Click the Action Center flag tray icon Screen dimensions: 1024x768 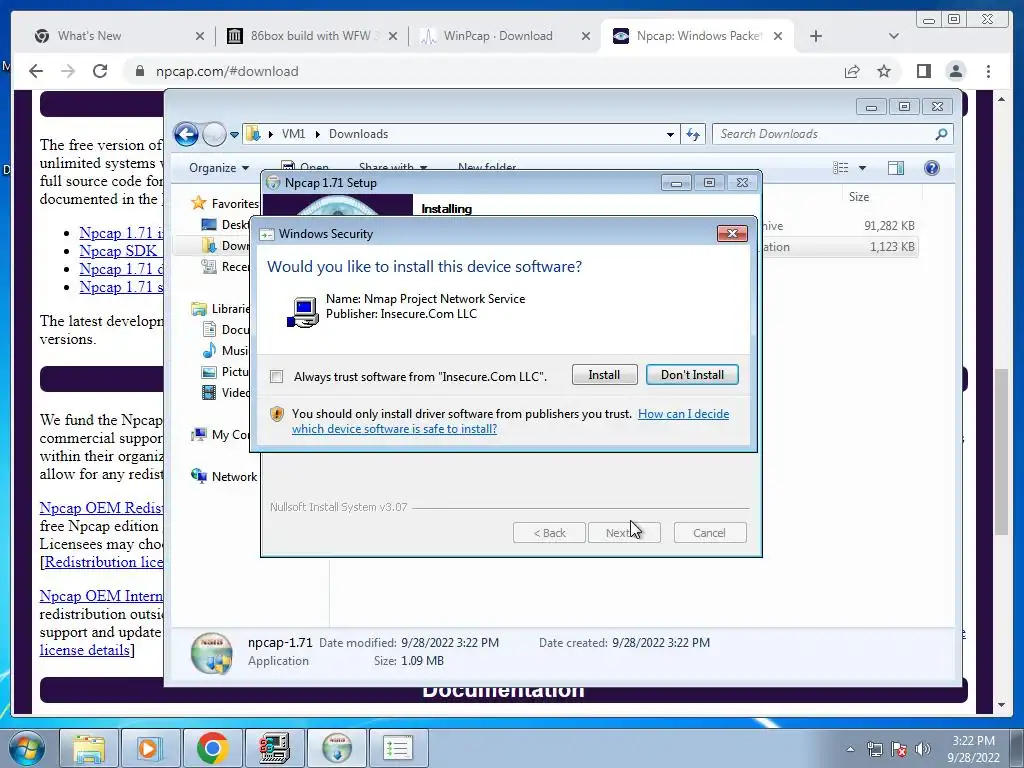tap(899, 749)
